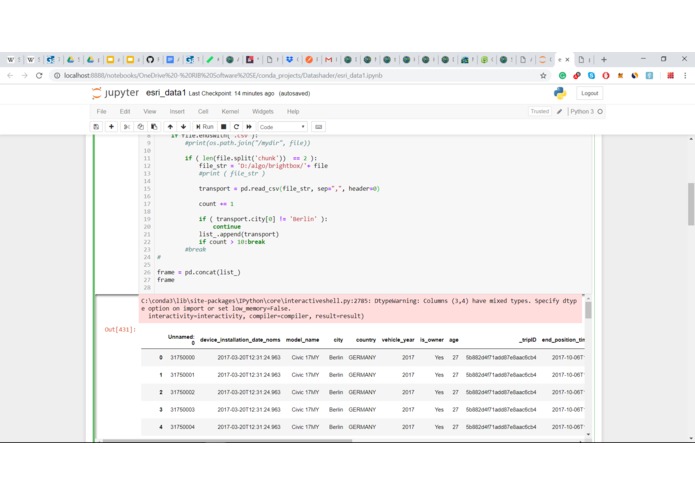Click the Trusted notebook indicator
The width and height of the screenshot is (695, 494).
coord(539,112)
